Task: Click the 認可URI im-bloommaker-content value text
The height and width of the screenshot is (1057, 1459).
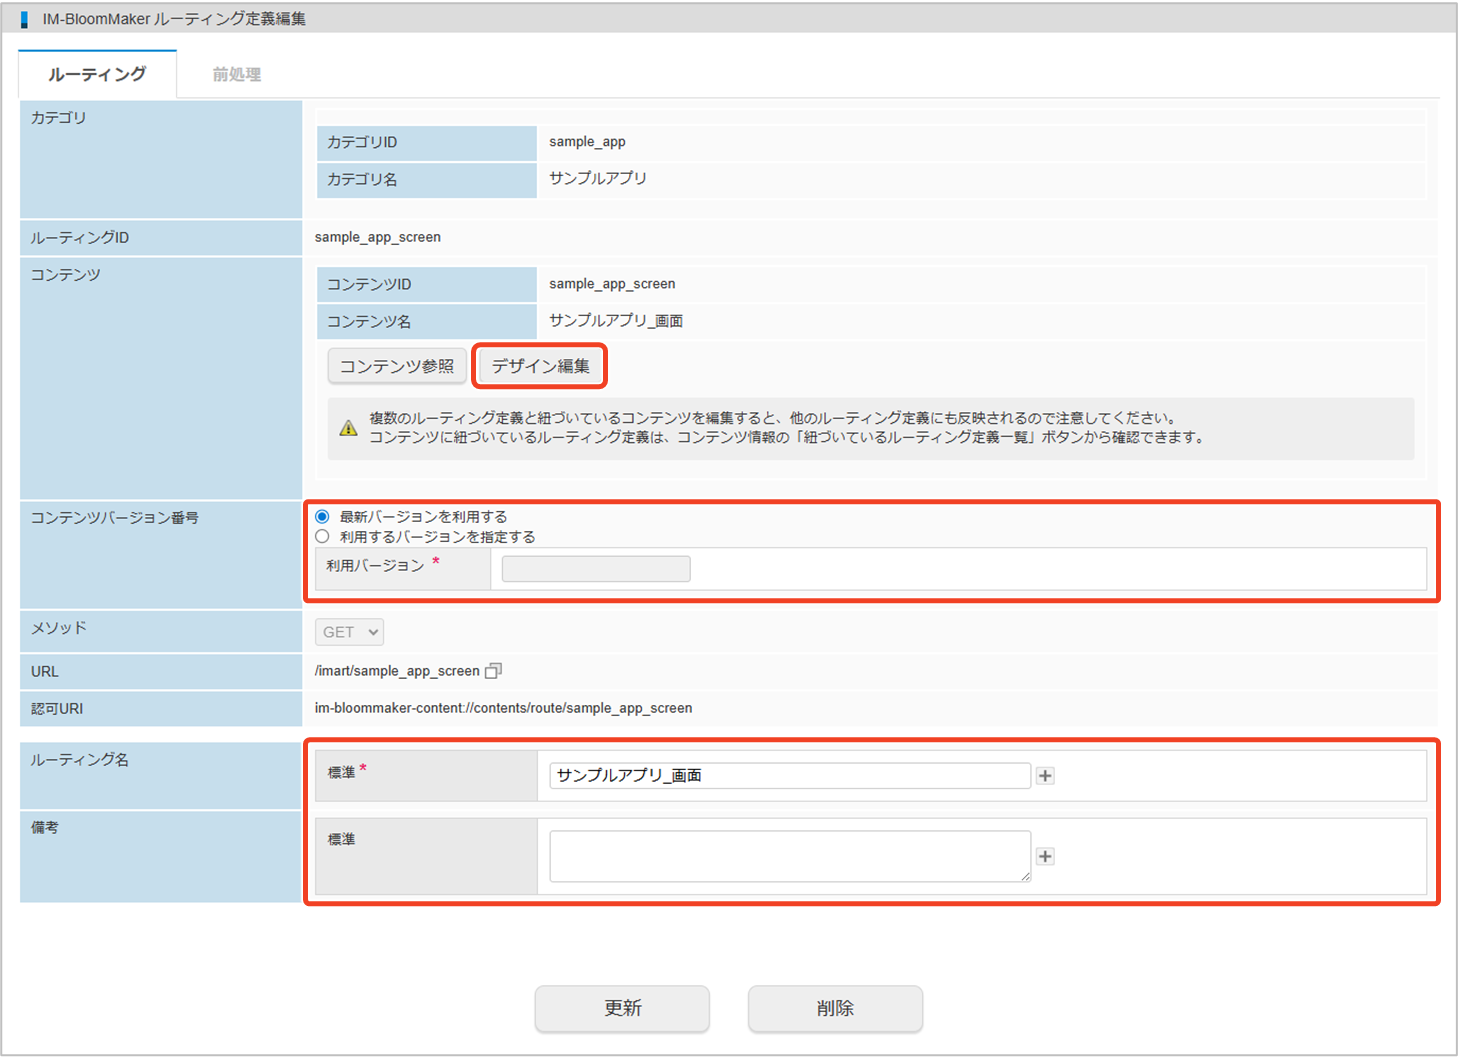Action: (x=503, y=708)
